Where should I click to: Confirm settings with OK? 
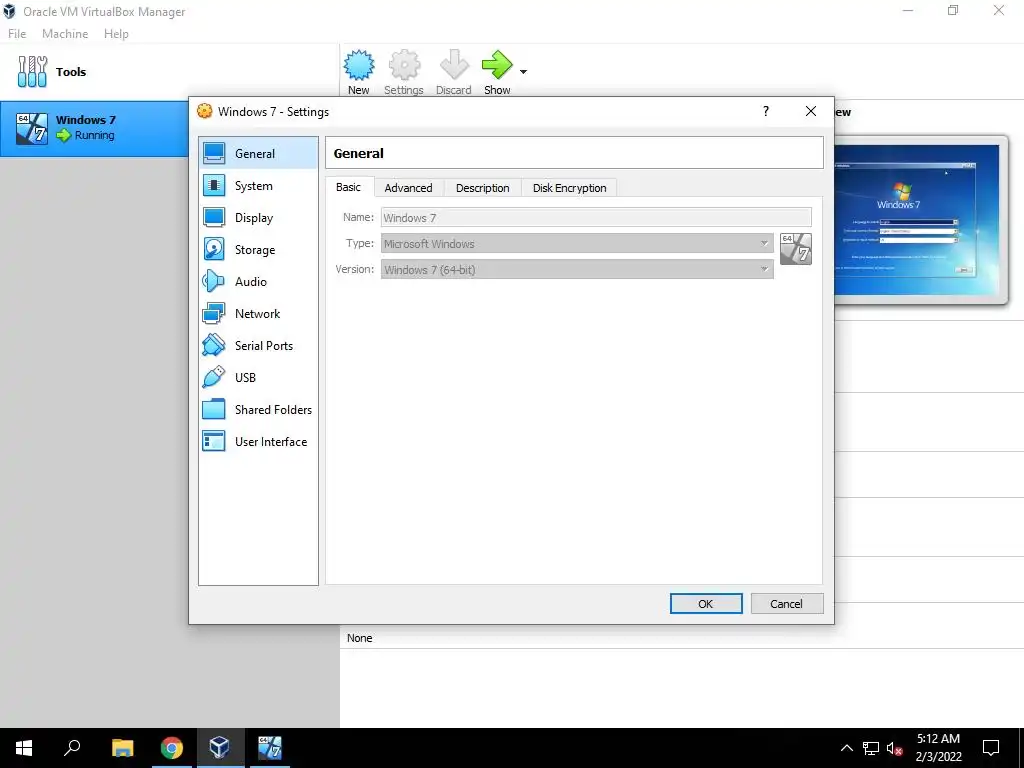(706, 604)
